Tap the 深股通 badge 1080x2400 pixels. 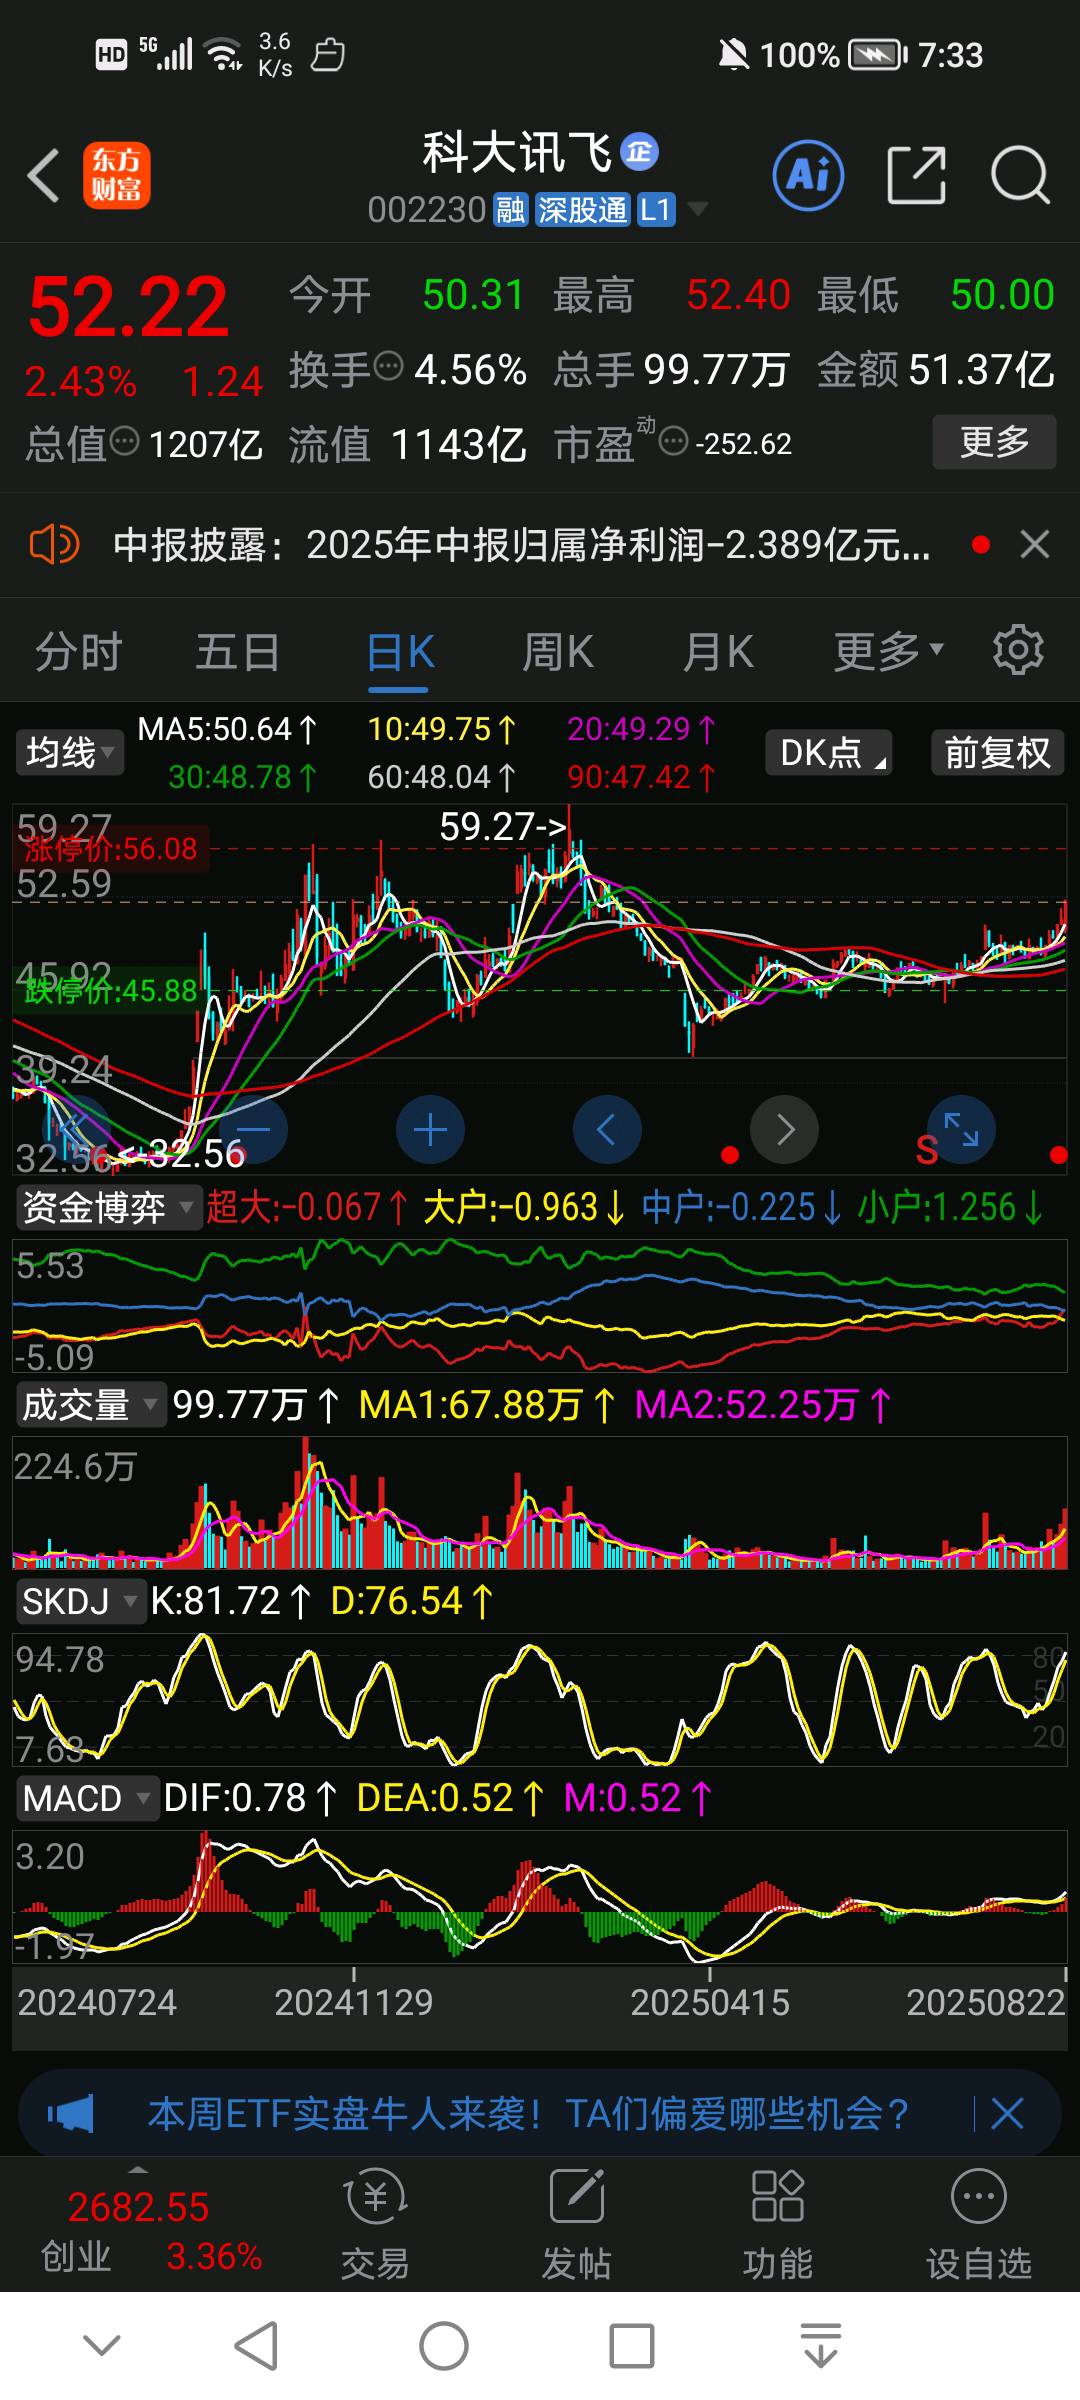[582, 210]
